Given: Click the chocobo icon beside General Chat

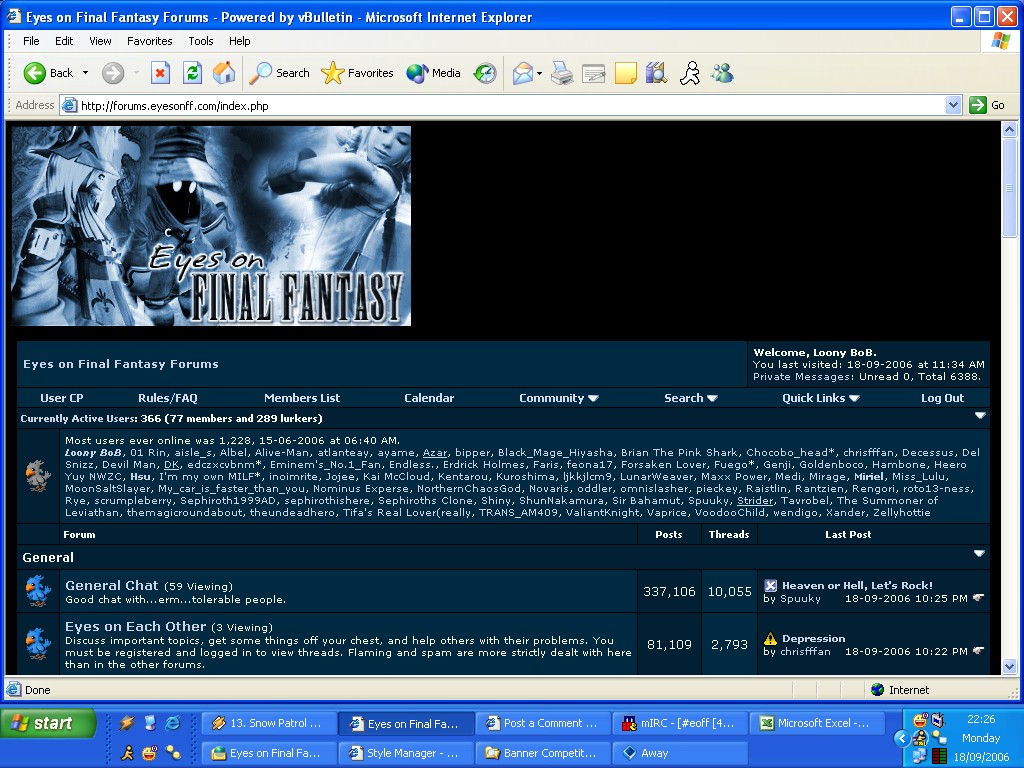Looking at the screenshot, I should pos(38,590).
